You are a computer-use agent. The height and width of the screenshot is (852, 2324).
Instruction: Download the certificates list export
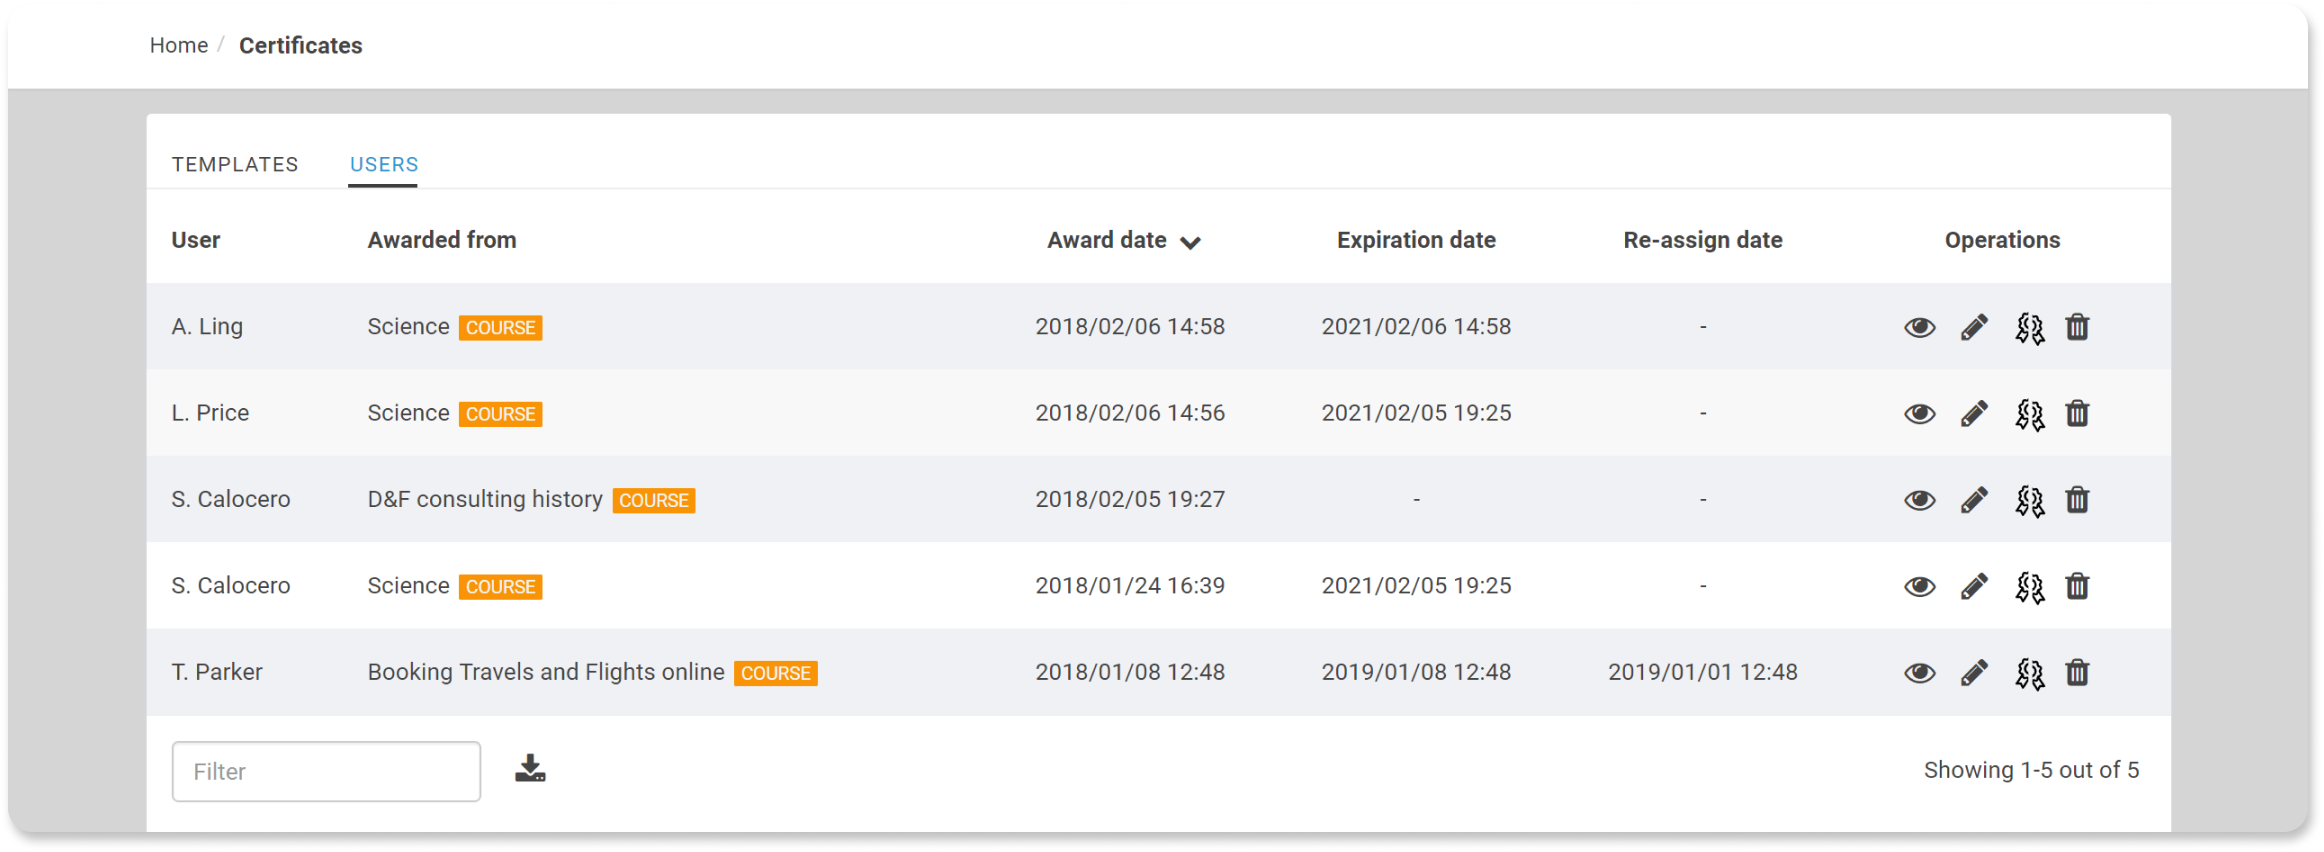tap(530, 768)
